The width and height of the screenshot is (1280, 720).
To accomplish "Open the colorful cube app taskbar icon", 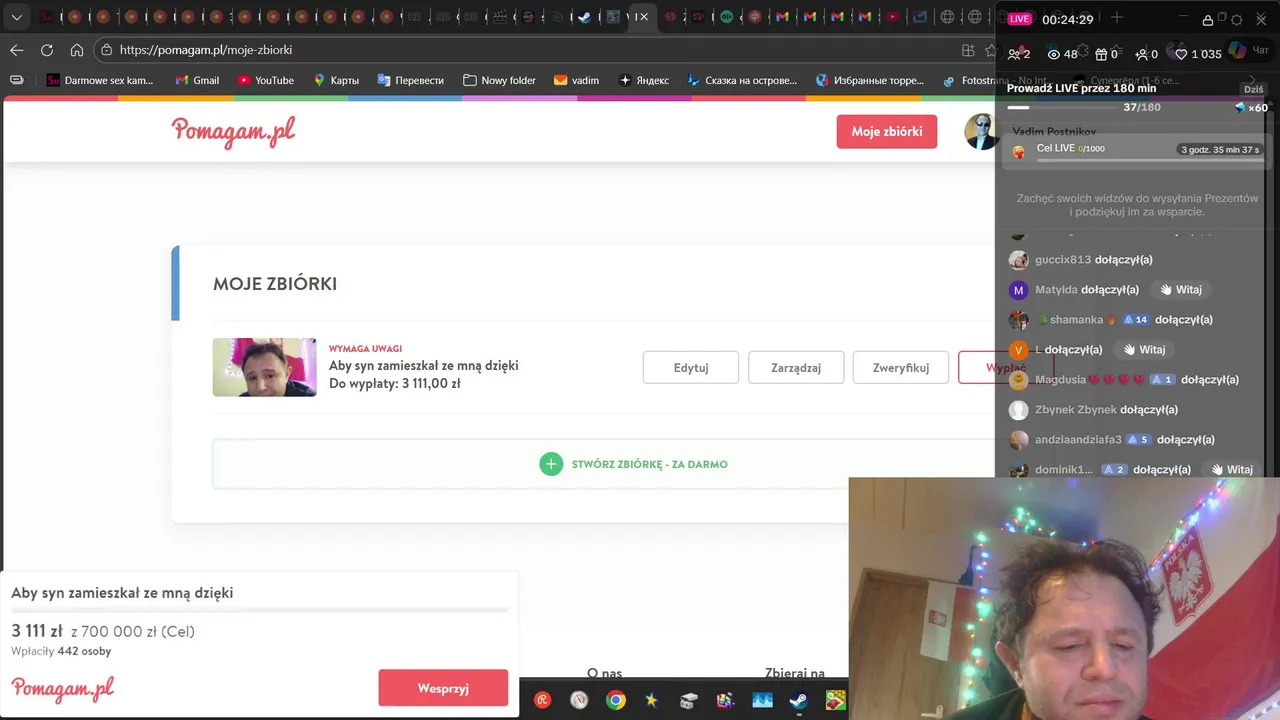I will 726,700.
